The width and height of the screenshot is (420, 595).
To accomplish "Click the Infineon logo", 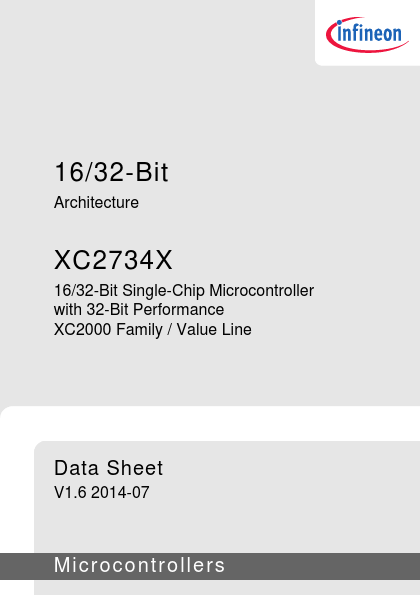I will (367, 34).
